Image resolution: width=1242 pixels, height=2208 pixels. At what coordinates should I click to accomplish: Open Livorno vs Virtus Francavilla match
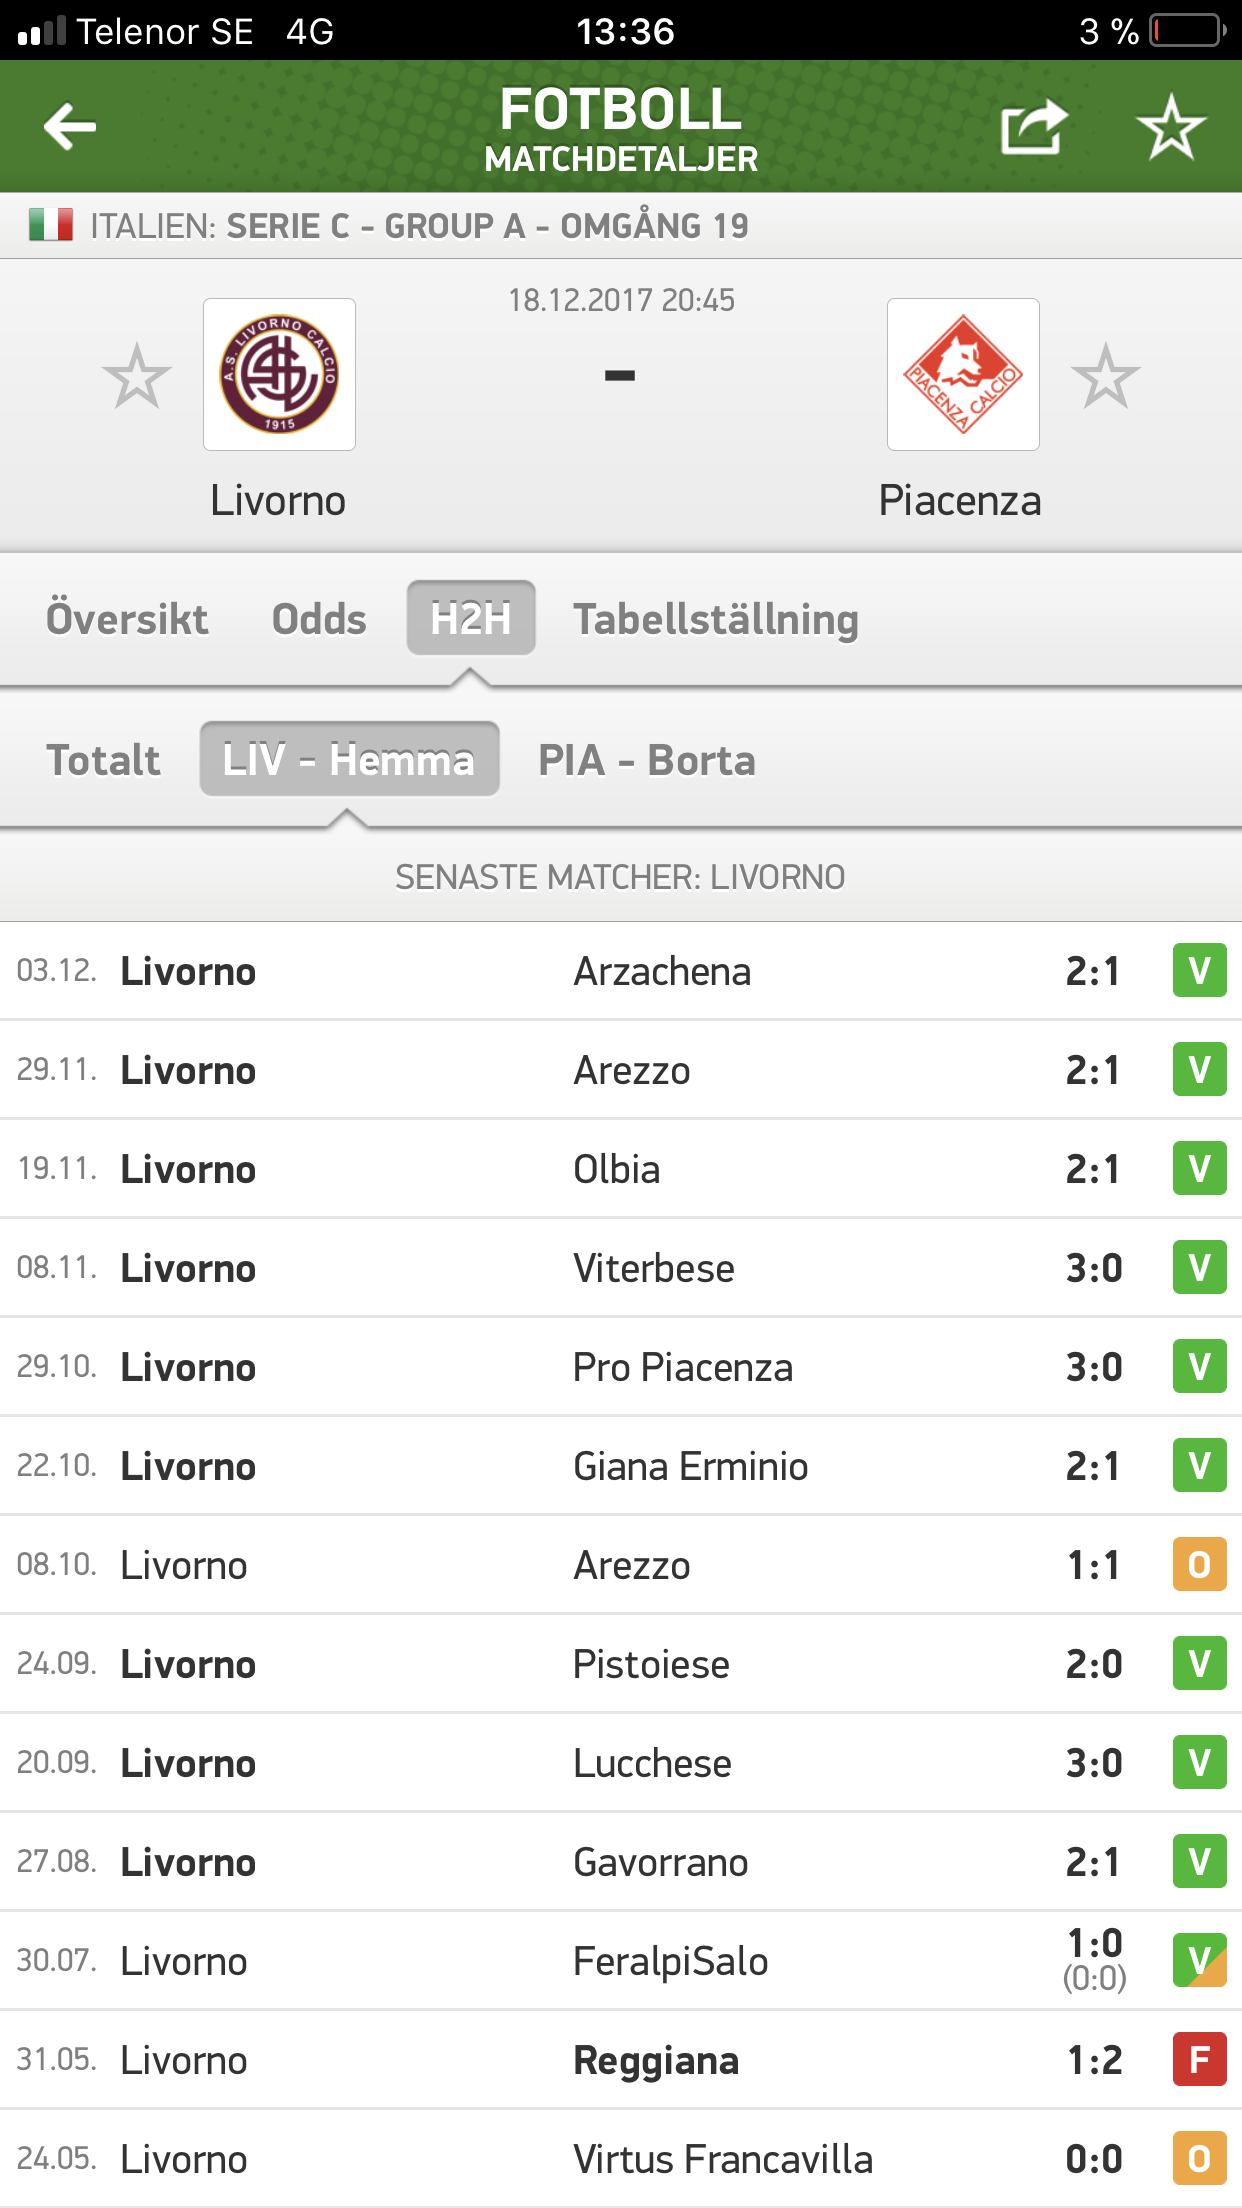tap(621, 2158)
